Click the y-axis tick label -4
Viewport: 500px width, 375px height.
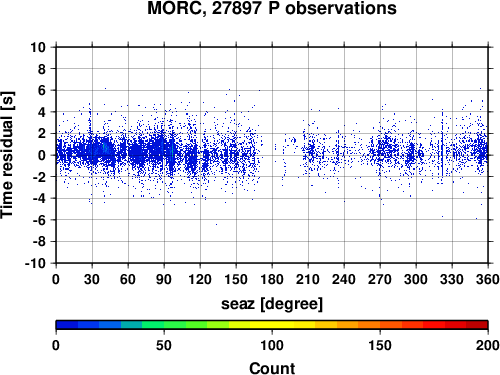(39, 198)
